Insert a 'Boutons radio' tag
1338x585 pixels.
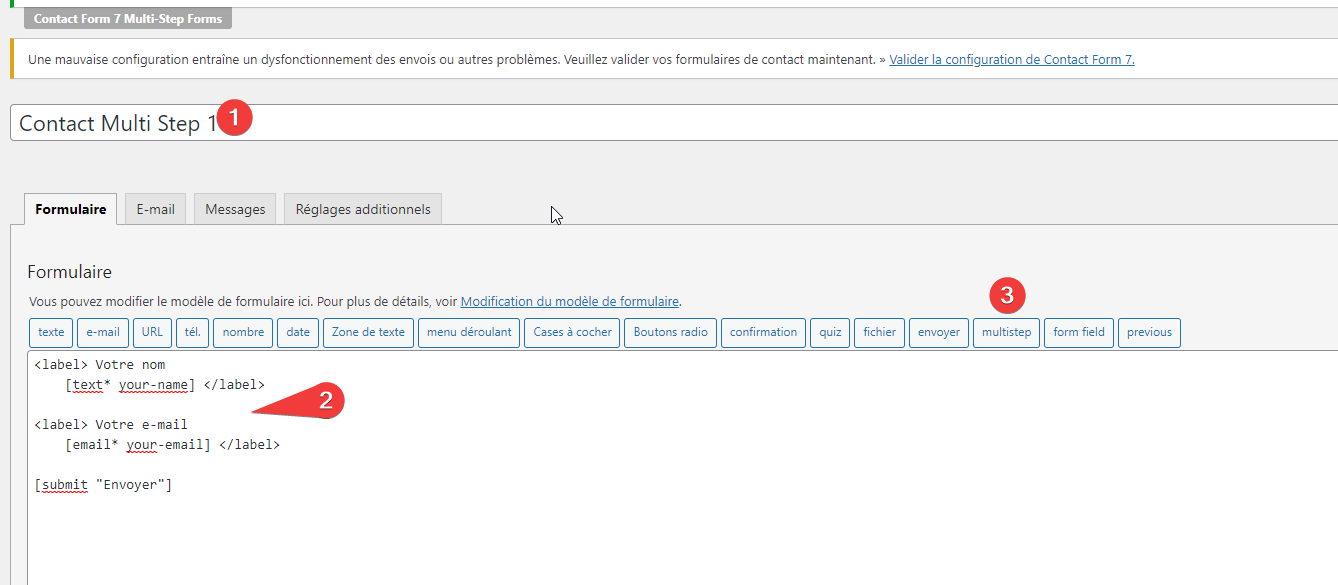tap(670, 332)
